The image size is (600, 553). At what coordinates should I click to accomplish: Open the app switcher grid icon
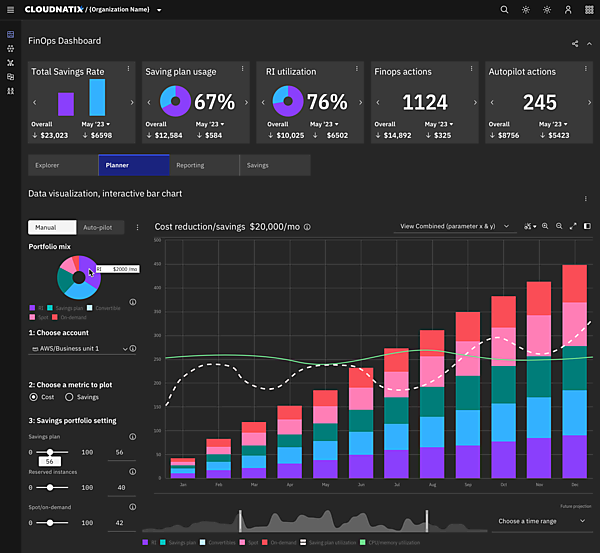click(589, 10)
